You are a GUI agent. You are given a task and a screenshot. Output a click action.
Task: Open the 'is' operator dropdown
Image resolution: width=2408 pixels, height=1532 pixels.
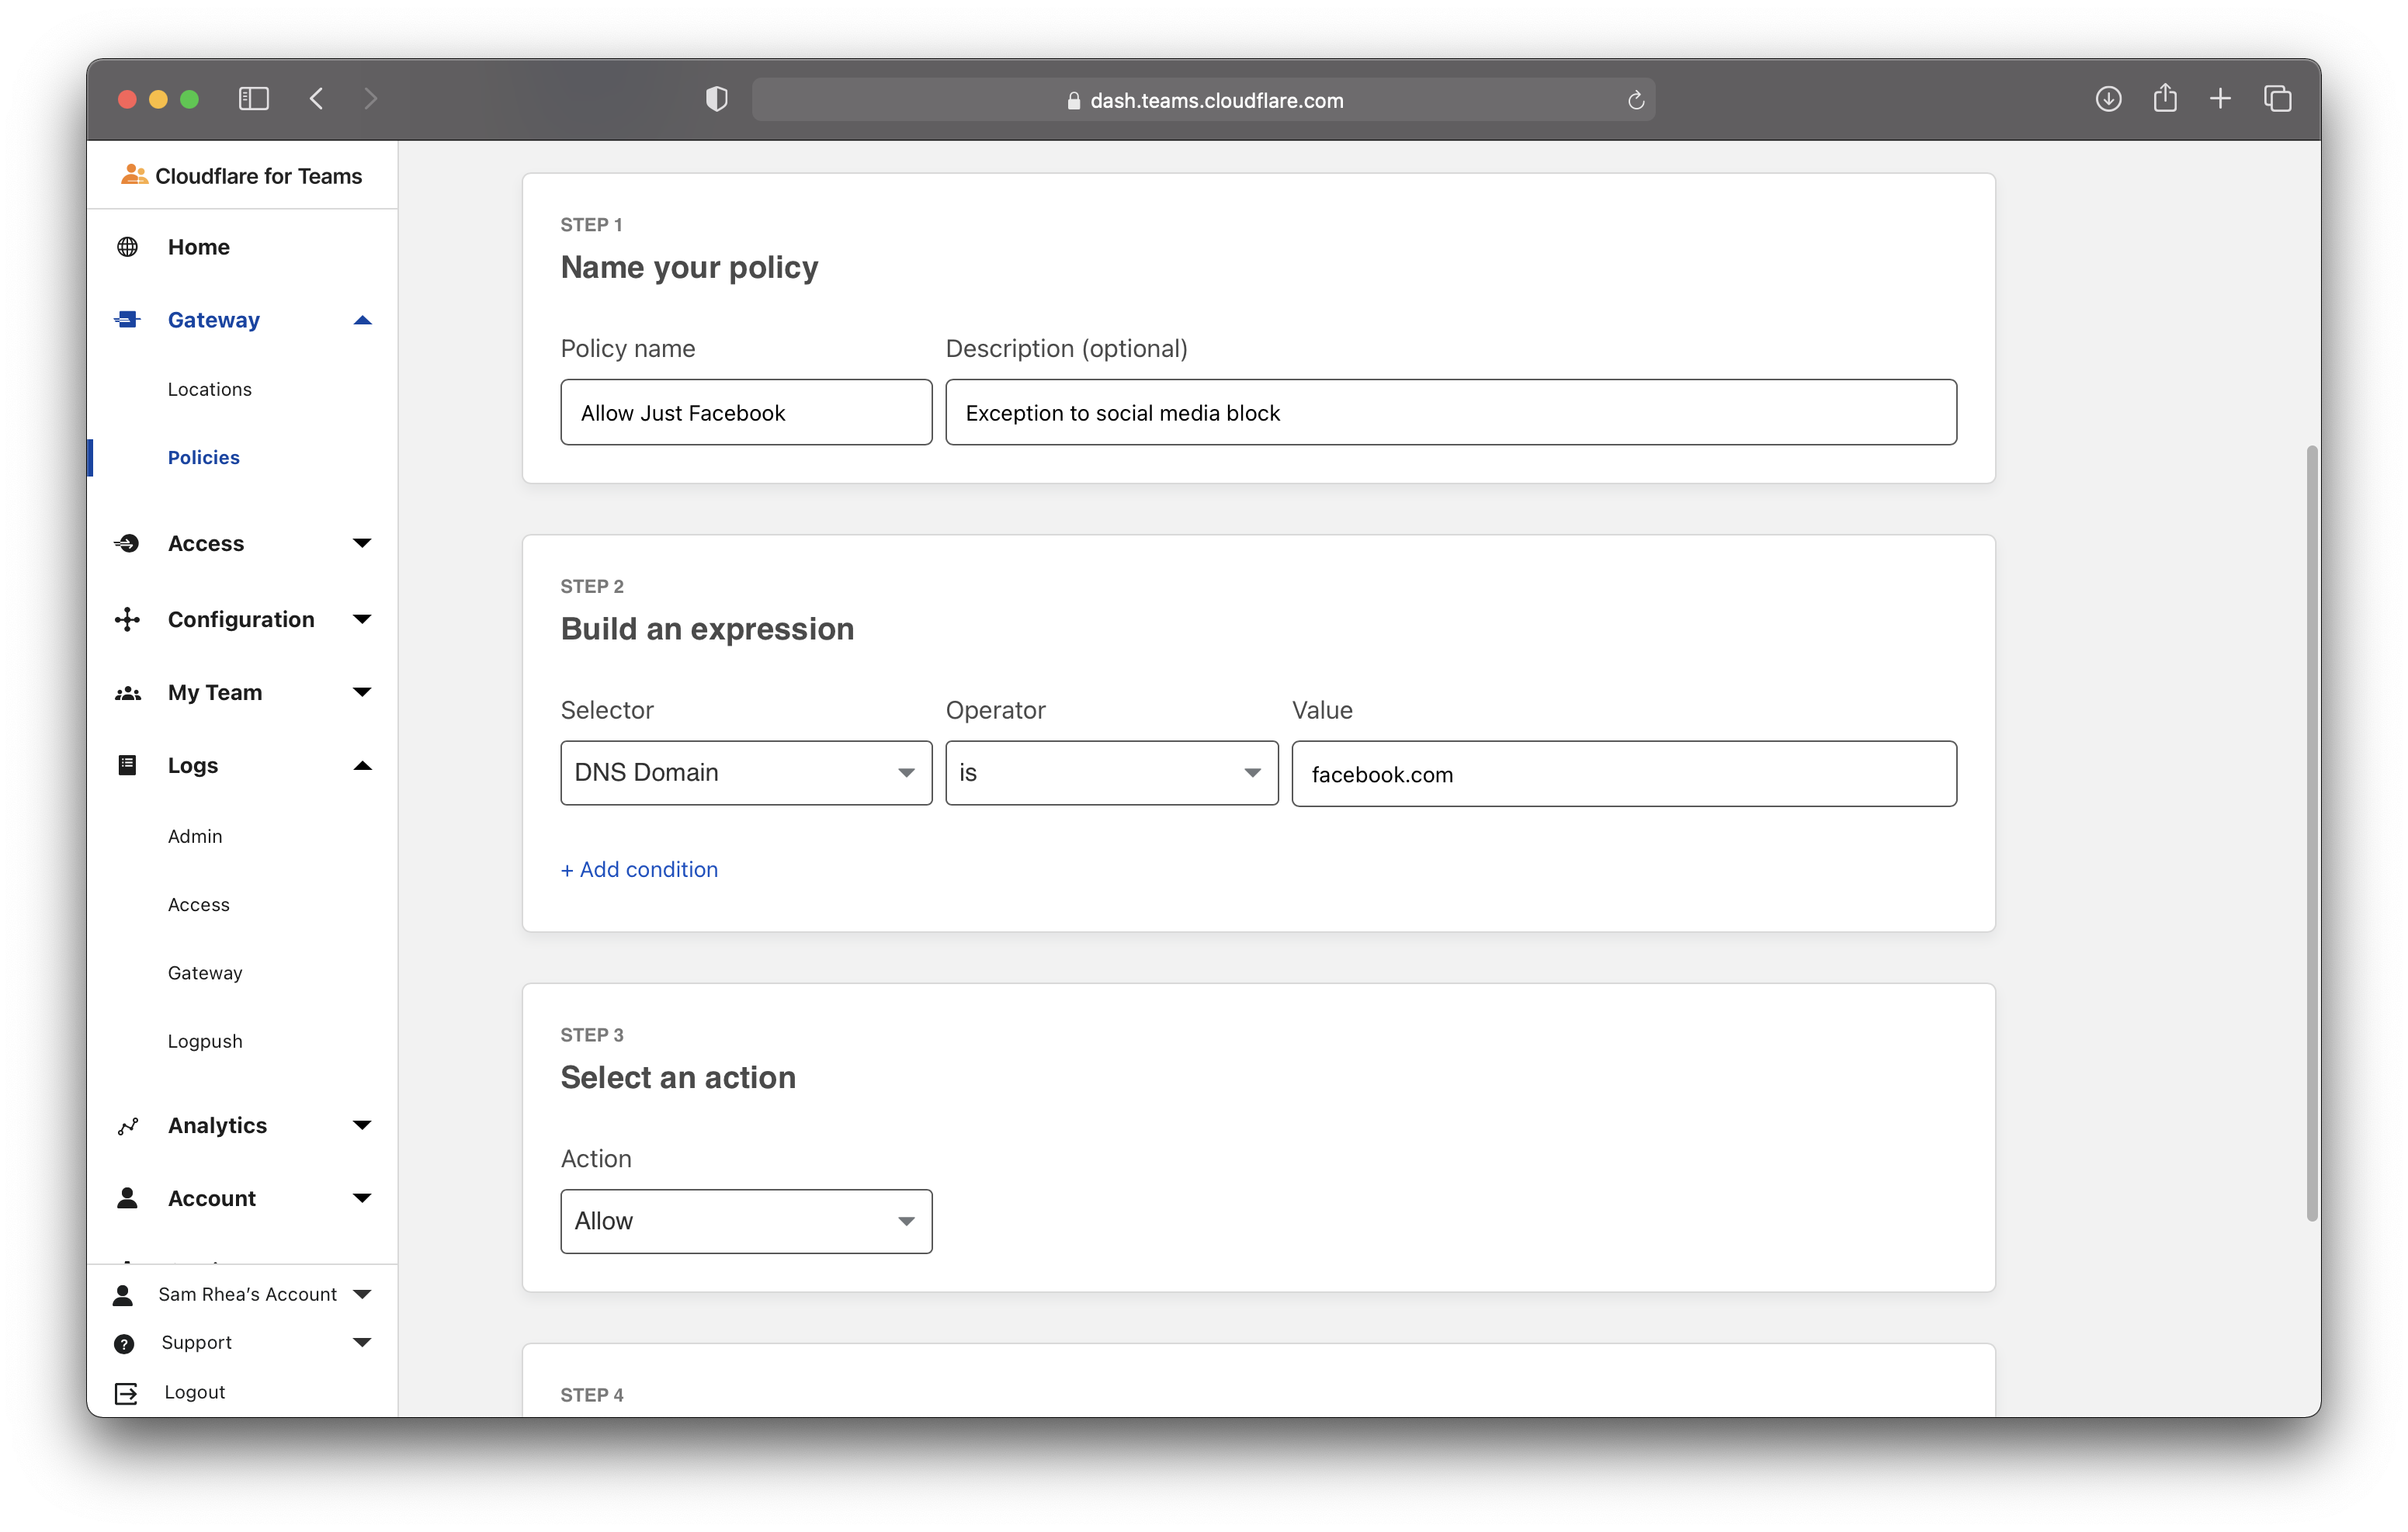[x=1111, y=773]
